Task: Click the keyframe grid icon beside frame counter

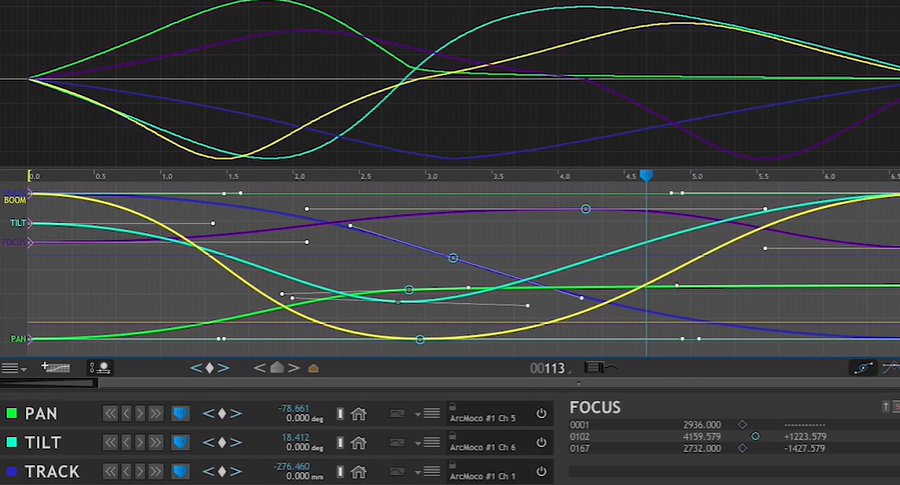Action: click(593, 368)
